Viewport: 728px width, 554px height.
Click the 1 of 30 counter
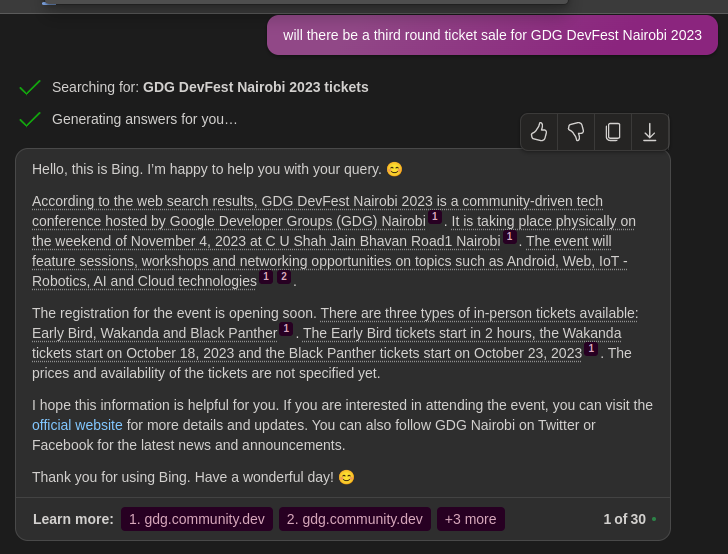click(624, 519)
